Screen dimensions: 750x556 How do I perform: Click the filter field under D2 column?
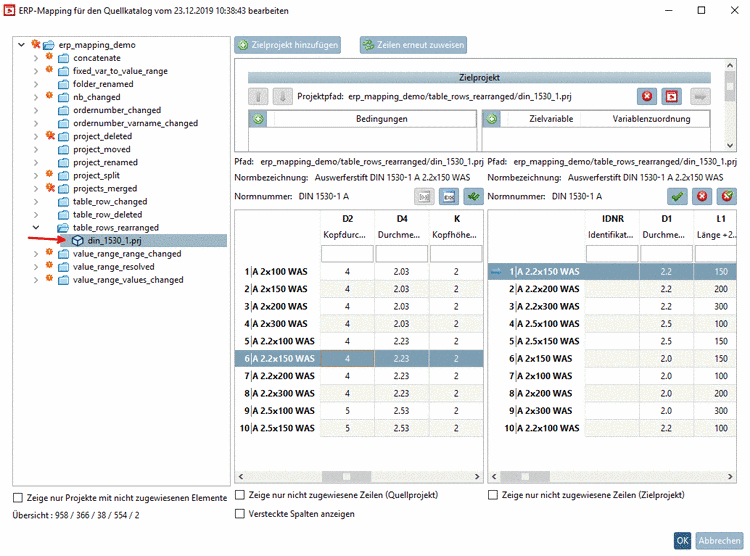(x=347, y=254)
